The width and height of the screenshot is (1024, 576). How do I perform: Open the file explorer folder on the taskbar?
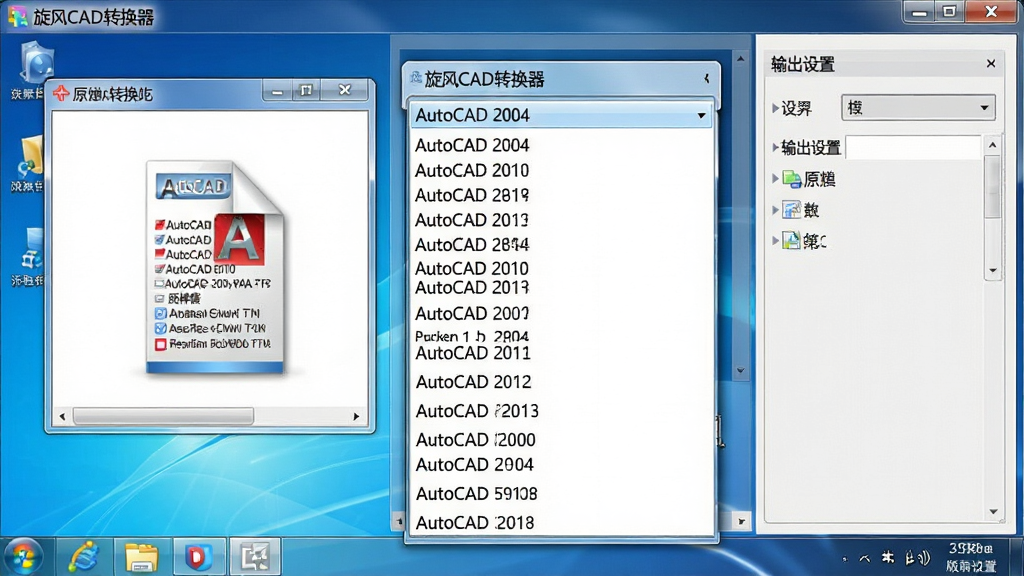pos(141,557)
